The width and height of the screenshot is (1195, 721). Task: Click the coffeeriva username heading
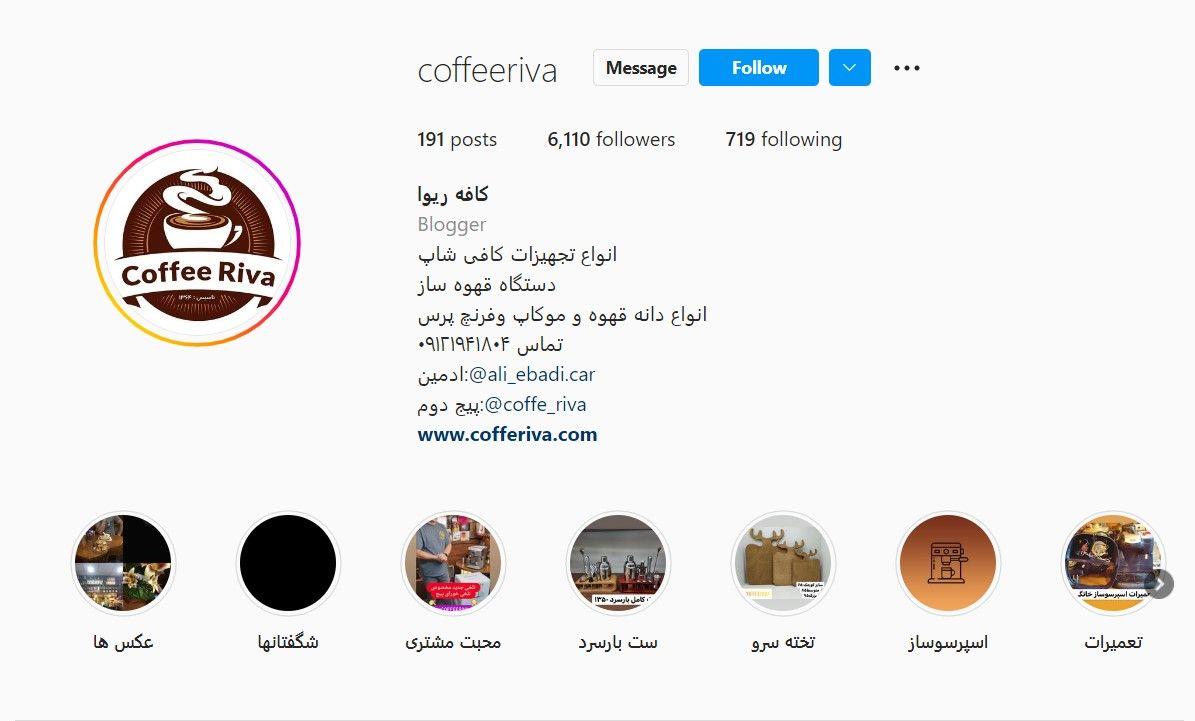pos(487,70)
